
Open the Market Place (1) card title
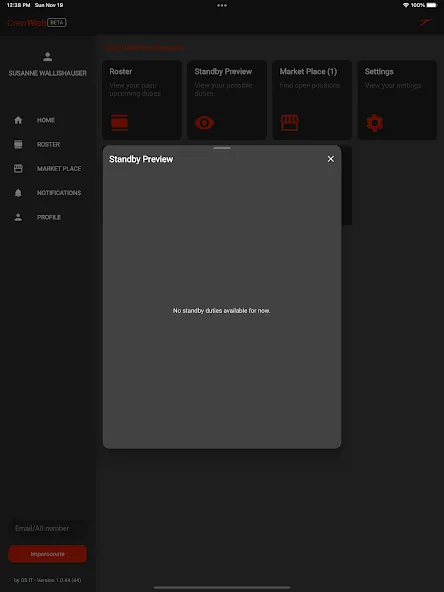point(308,71)
